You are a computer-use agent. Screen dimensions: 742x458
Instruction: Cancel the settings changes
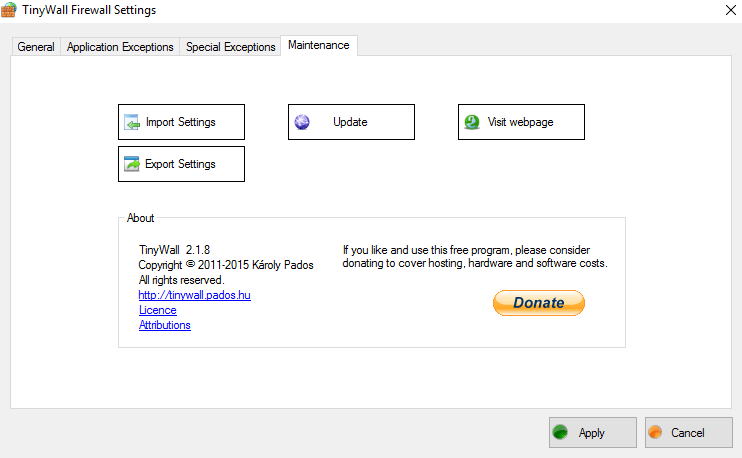point(689,432)
